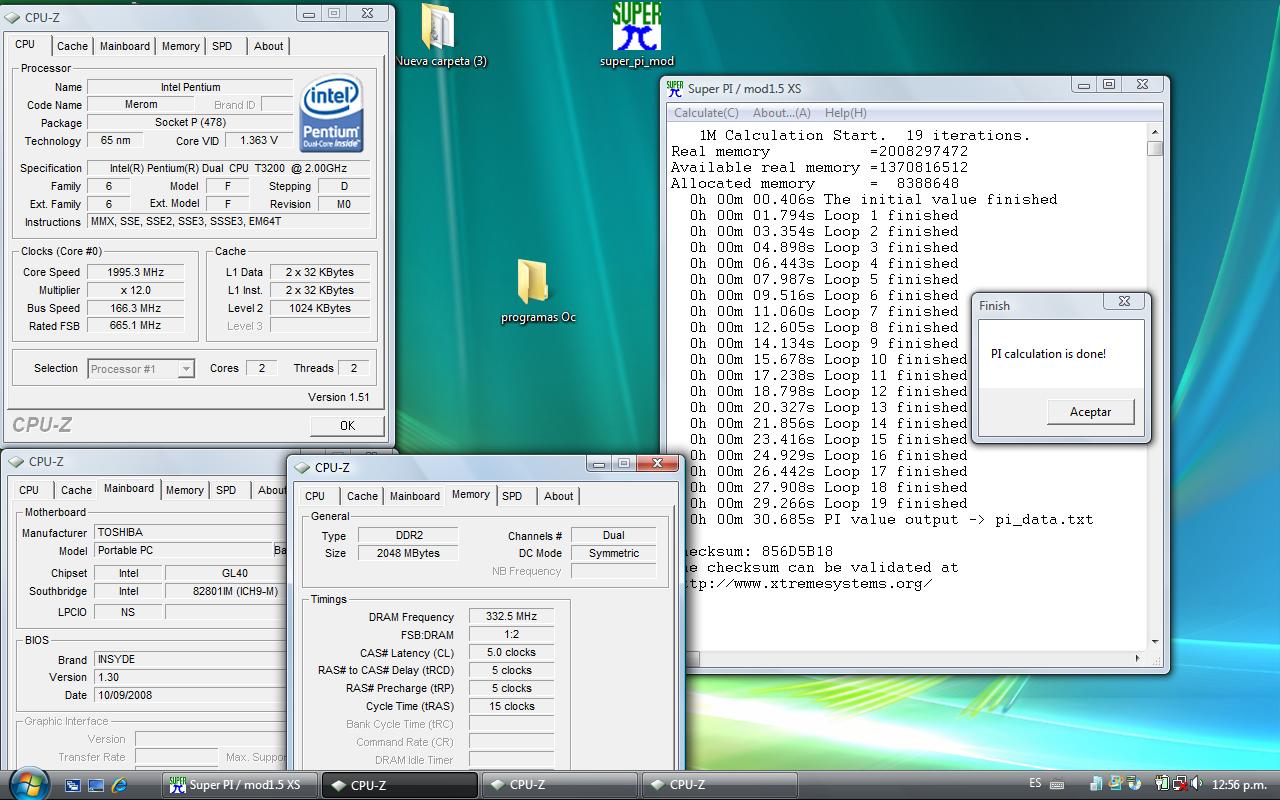Click the Rated FSB value 665.1 MHz
1280x800 pixels.
click(135, 326)
